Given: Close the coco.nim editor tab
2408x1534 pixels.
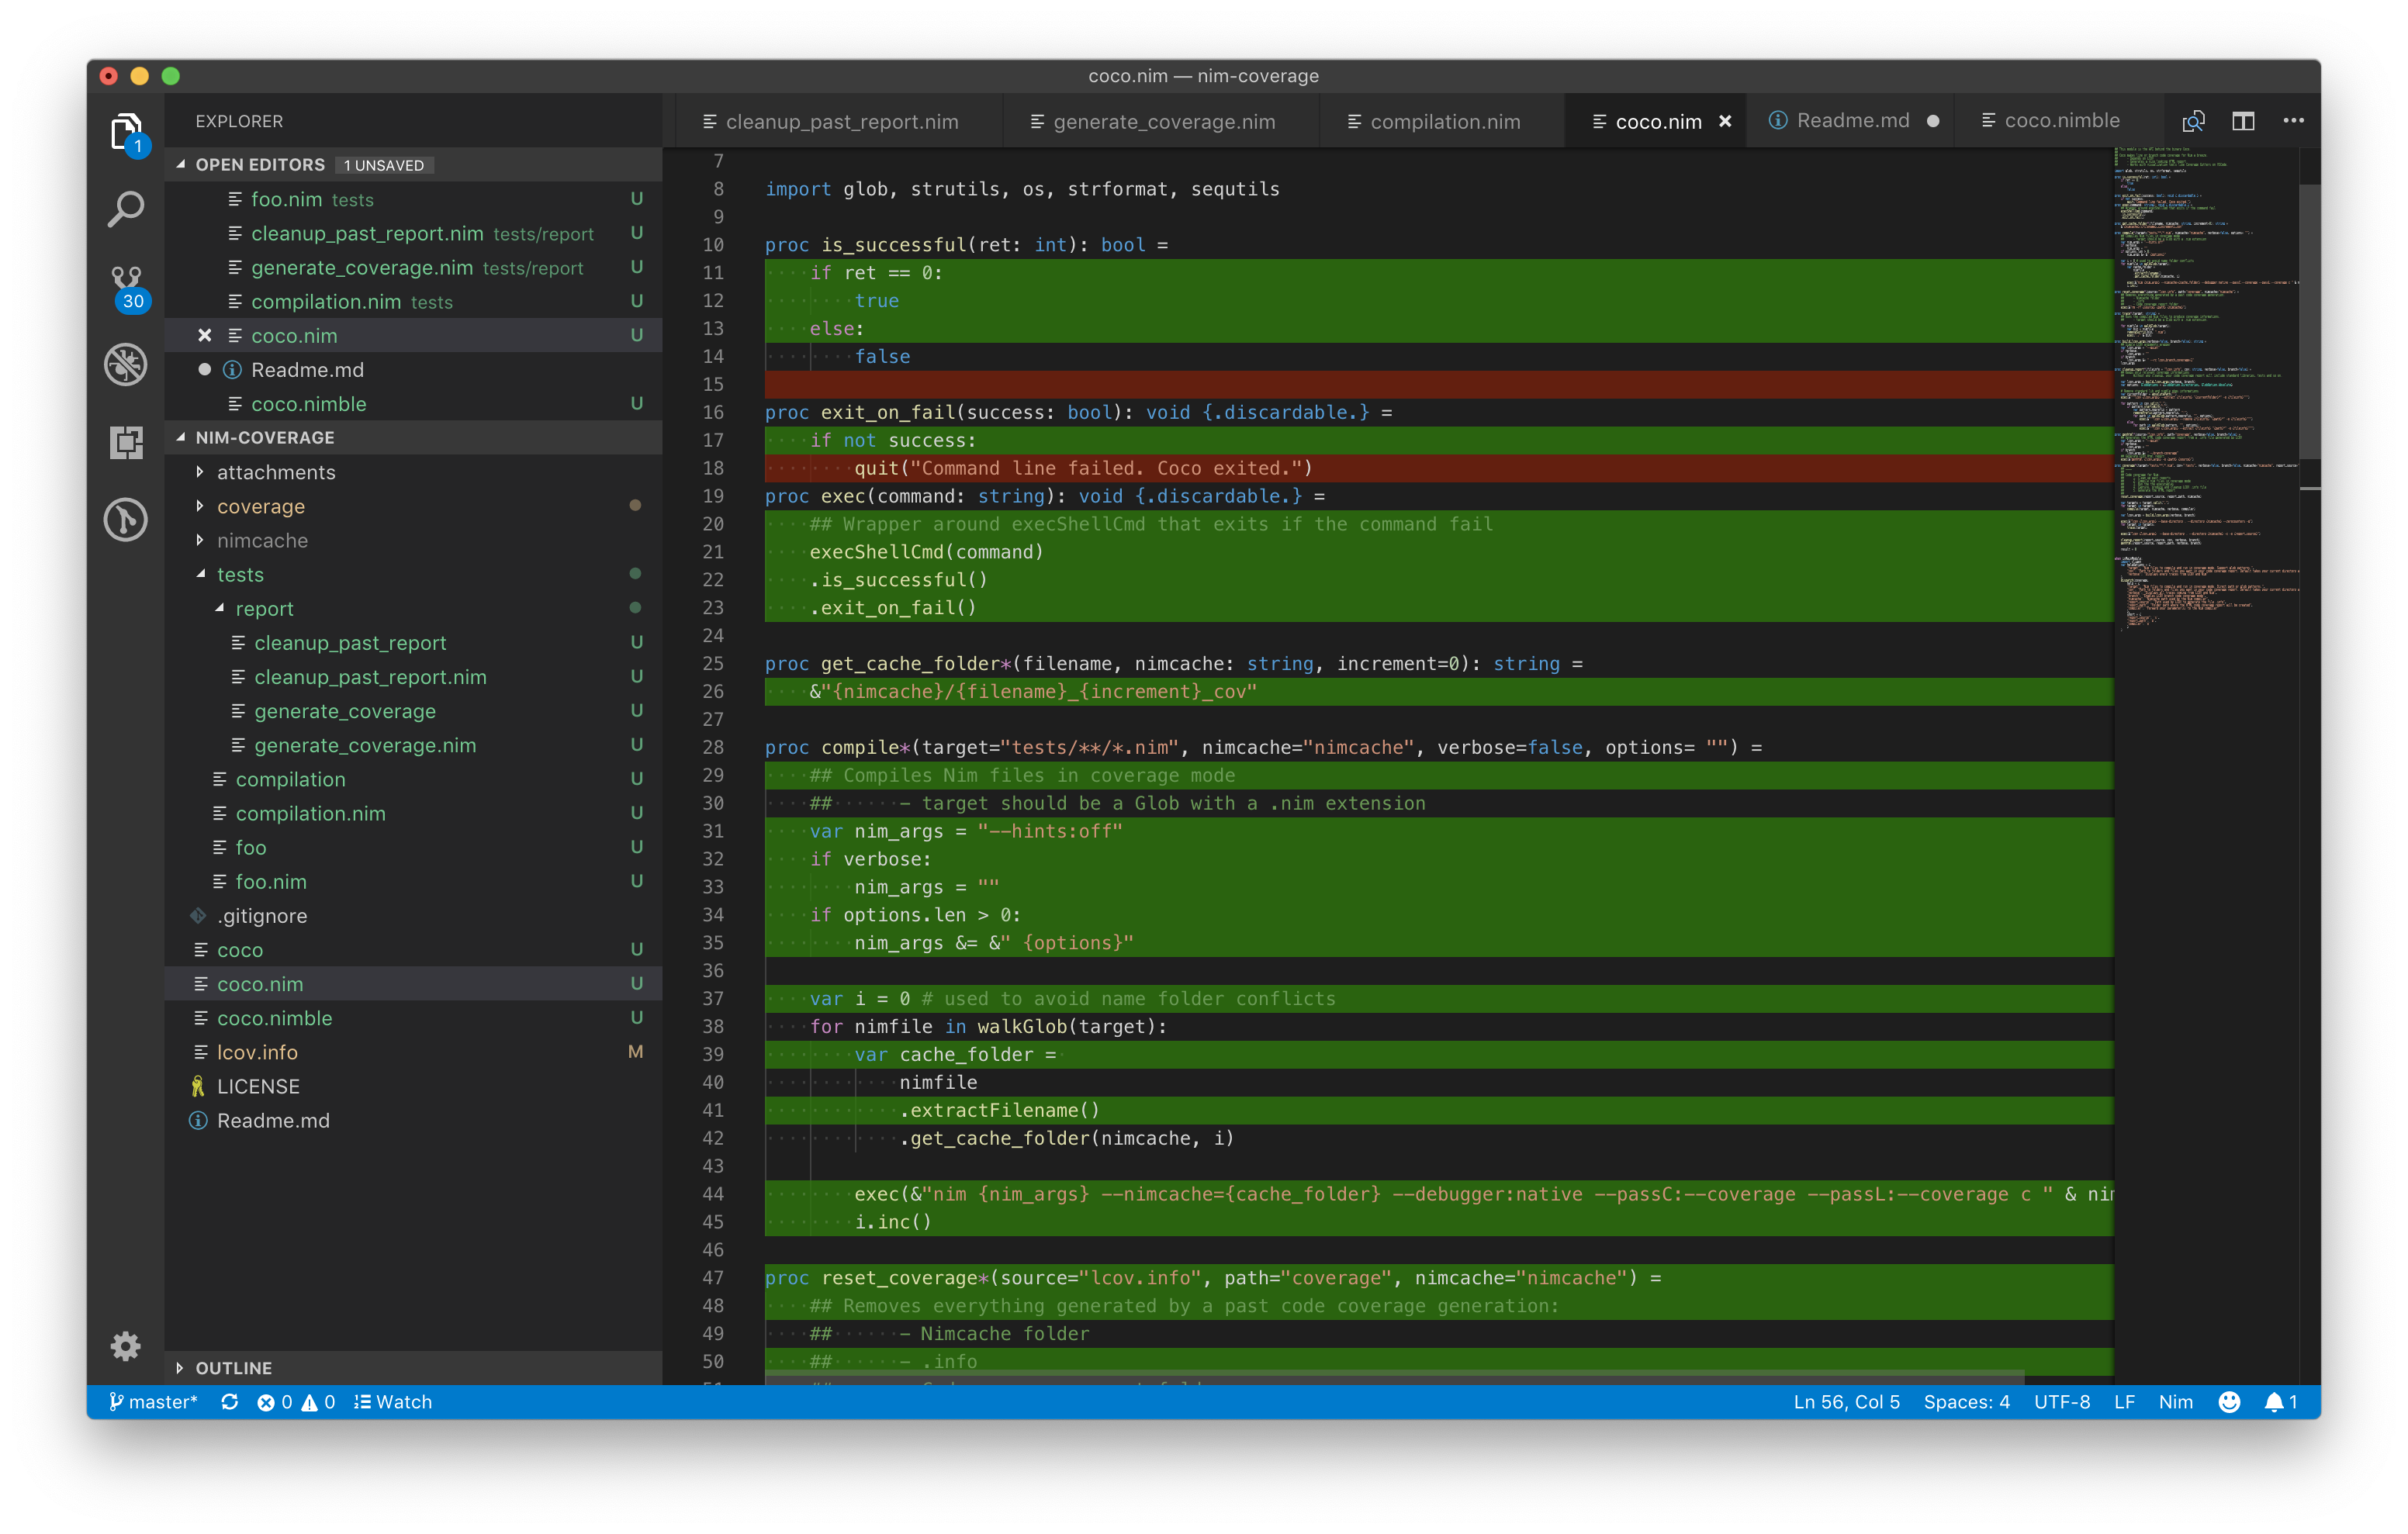Looking at the screenshot, I should click(x=1725, y=121).
